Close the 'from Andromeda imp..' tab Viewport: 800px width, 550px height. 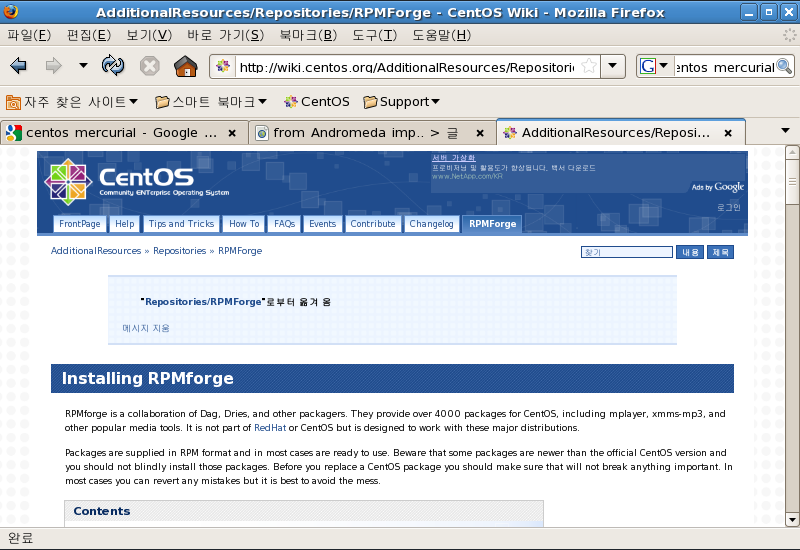point(480,133)
